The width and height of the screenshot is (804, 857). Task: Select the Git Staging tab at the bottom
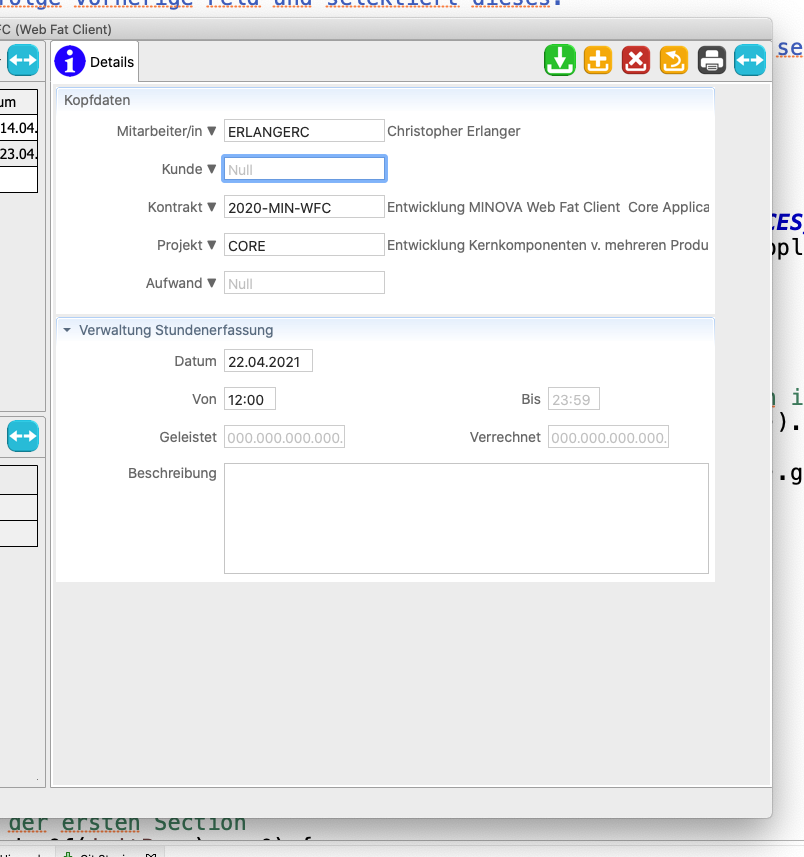coord(105,854)
